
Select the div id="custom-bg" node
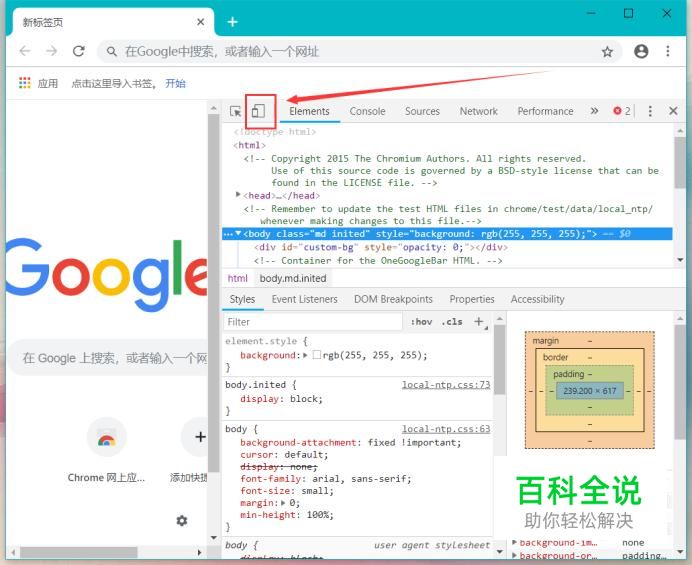[x=380, y=247]
